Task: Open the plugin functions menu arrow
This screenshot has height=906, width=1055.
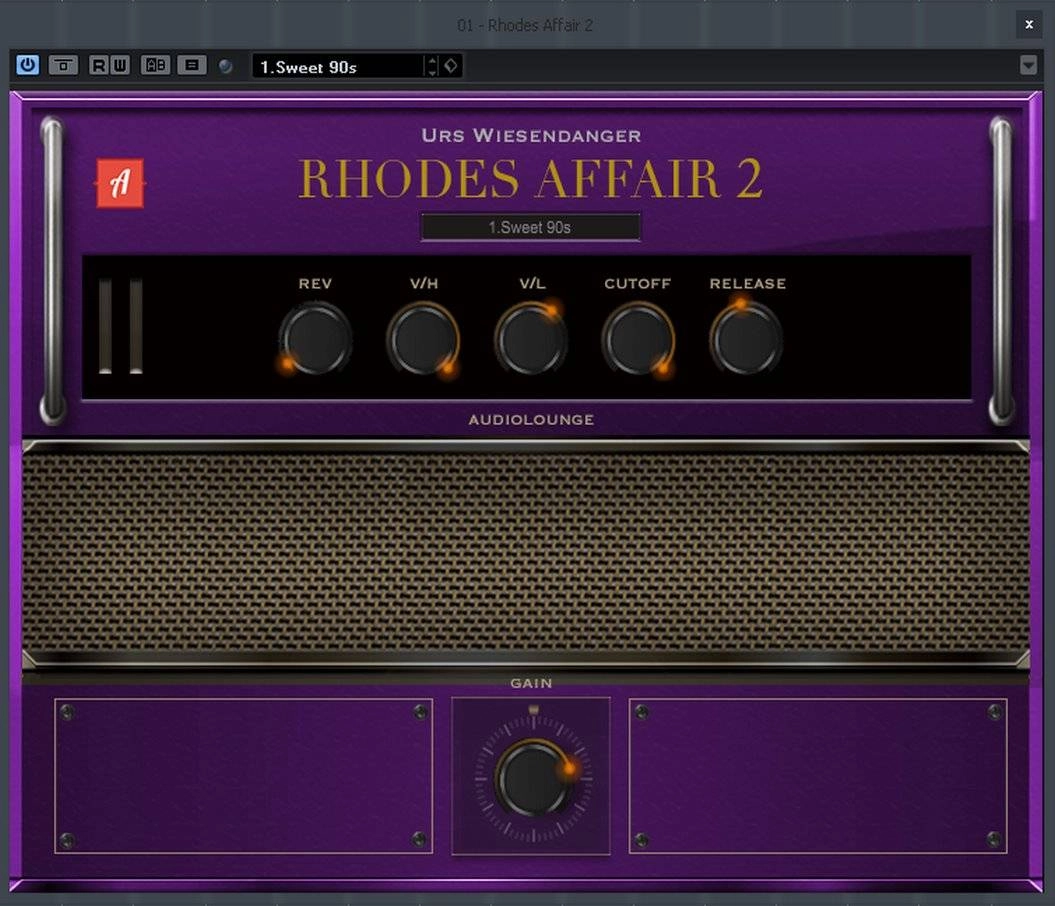Action: [x=1028, y=65]
